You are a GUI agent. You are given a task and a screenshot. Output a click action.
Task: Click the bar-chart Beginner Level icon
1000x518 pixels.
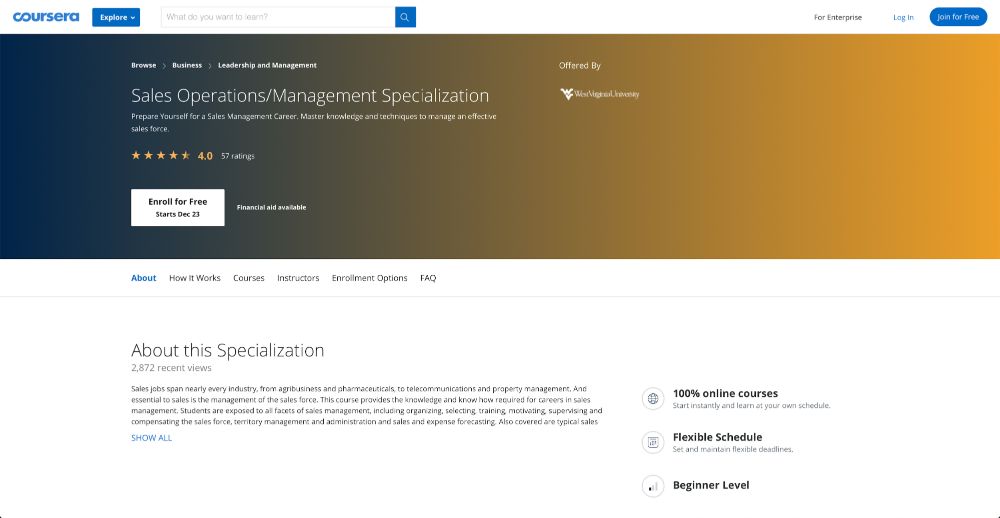point(652,486)
